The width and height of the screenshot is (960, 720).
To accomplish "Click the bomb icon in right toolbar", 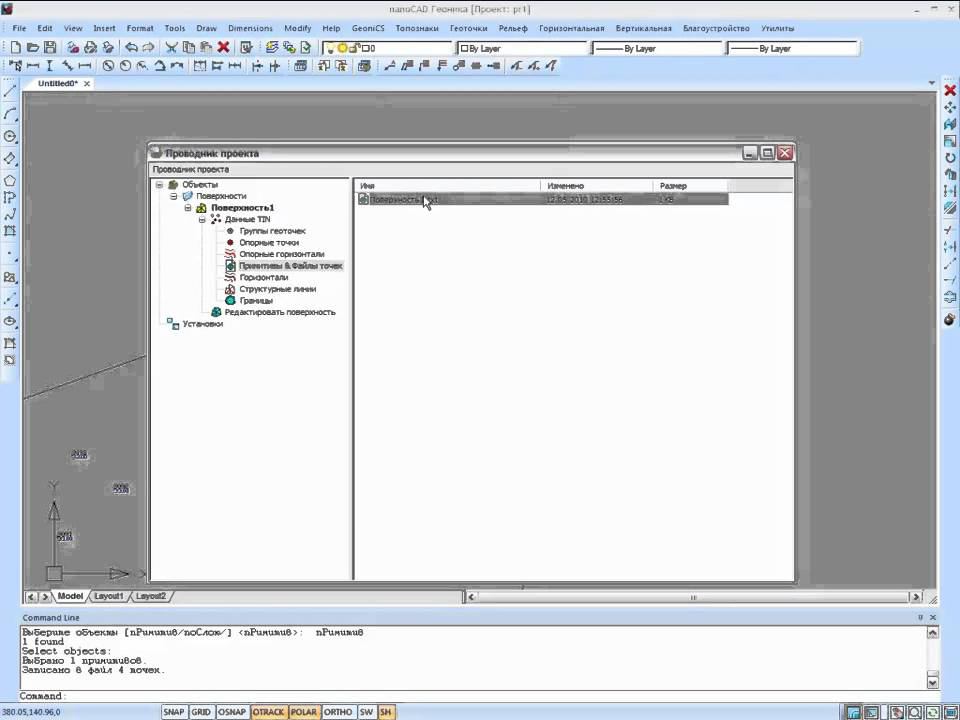I will tap(950, 319).
